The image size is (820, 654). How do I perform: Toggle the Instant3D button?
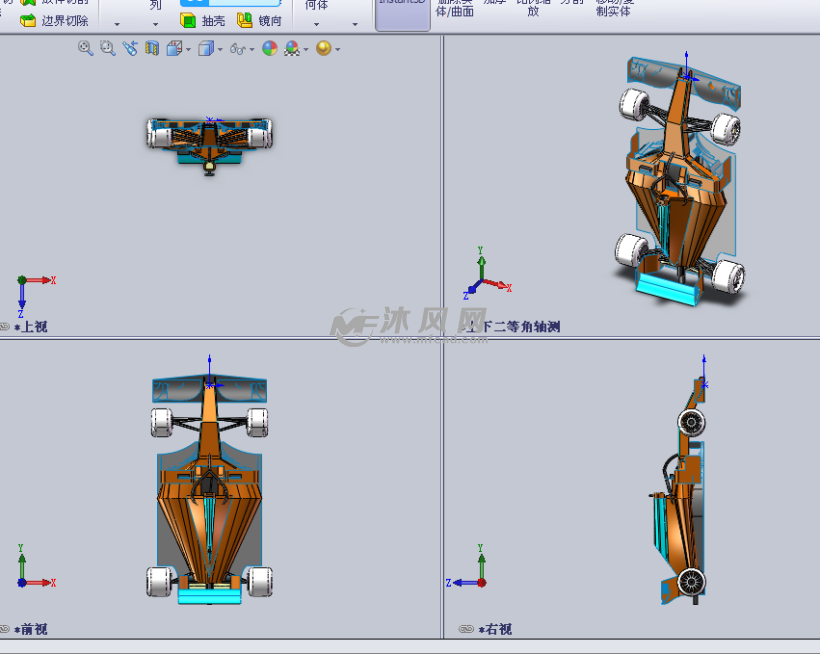pos(403,15)
